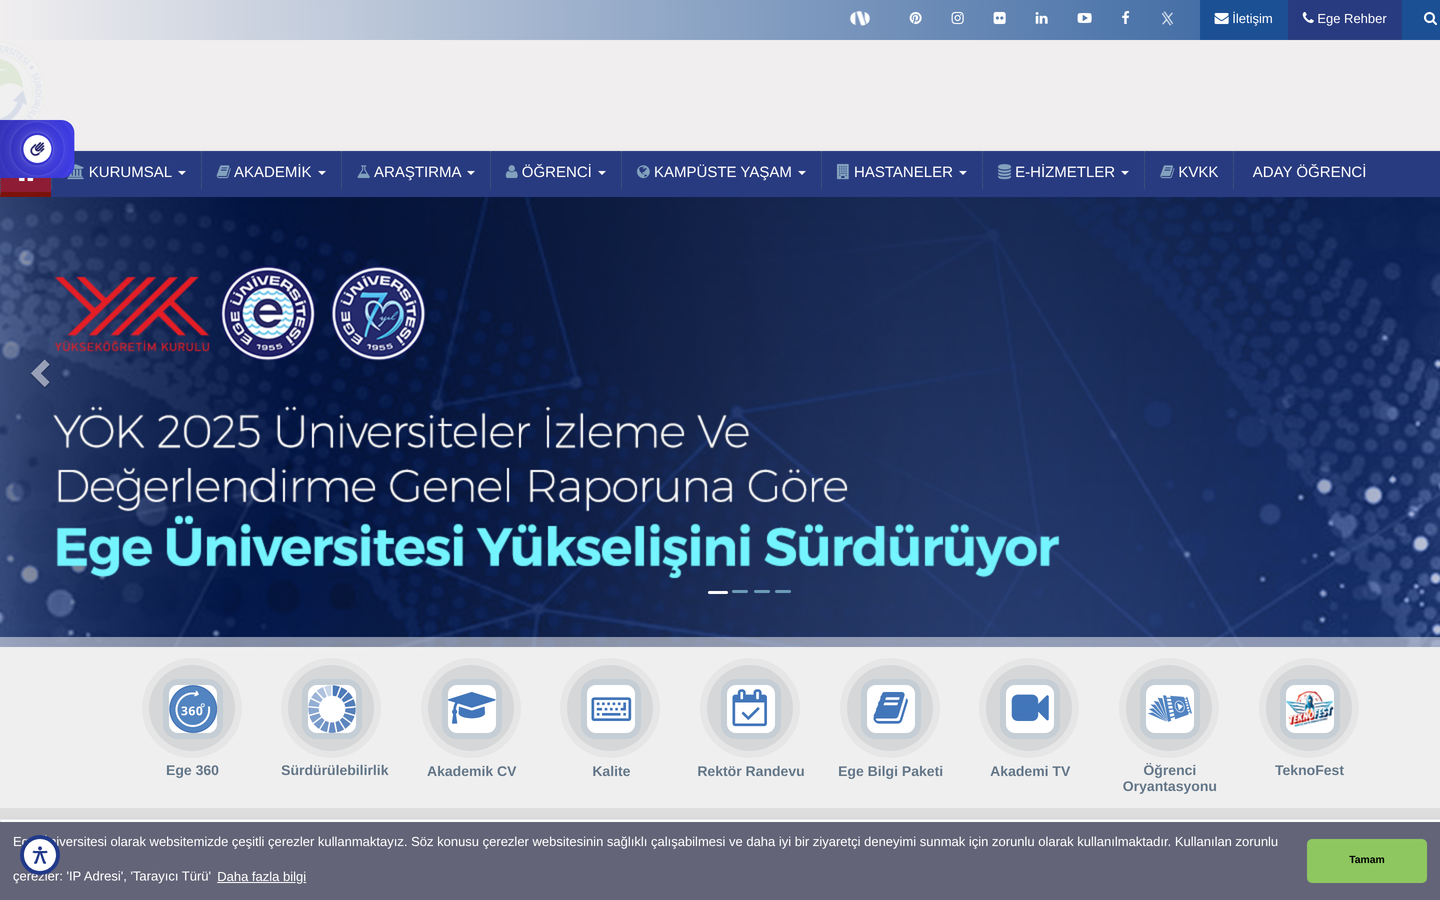
Task: Click the Akademik CV text label
Action: click(x=471, y=771)
